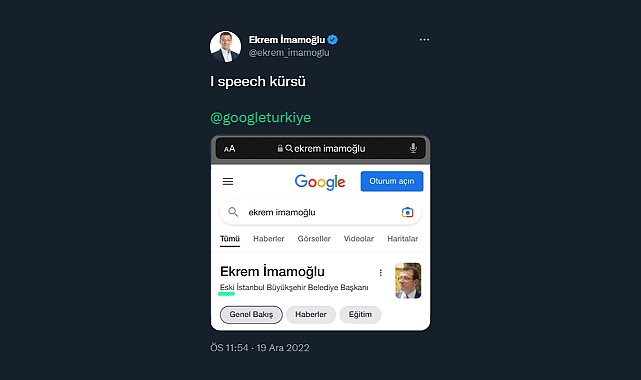Switch to the Haberler search tab
641x380 pixels.
tap(269, 239)
